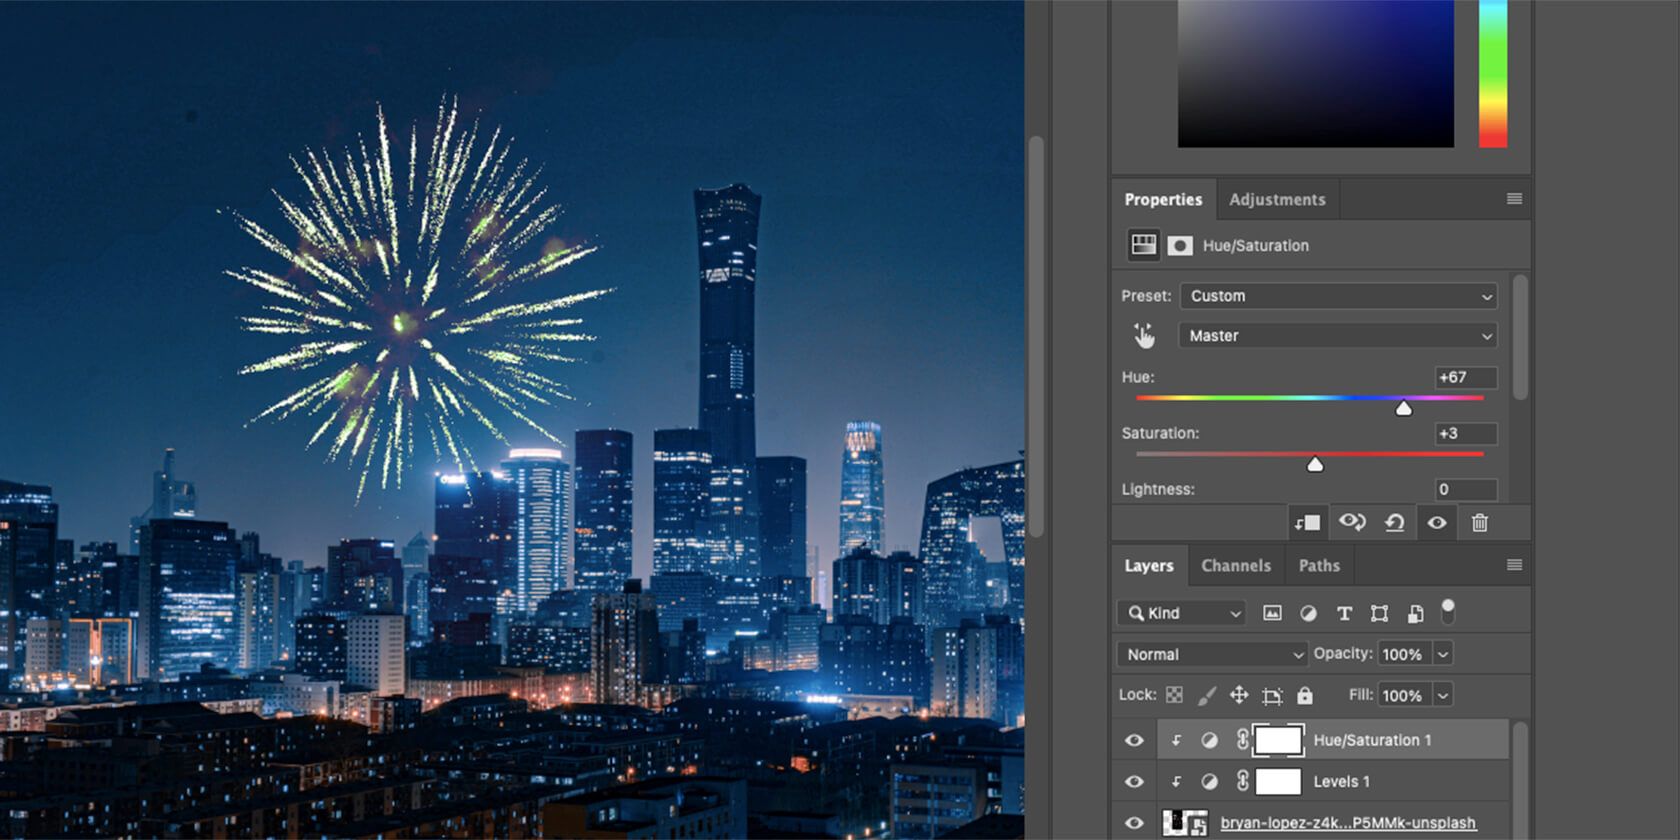Reset adjustment to defaults with the reset icon
Image resolution: width=1680 pixels, height=840 pixels.
click(x=1394, y=522)
